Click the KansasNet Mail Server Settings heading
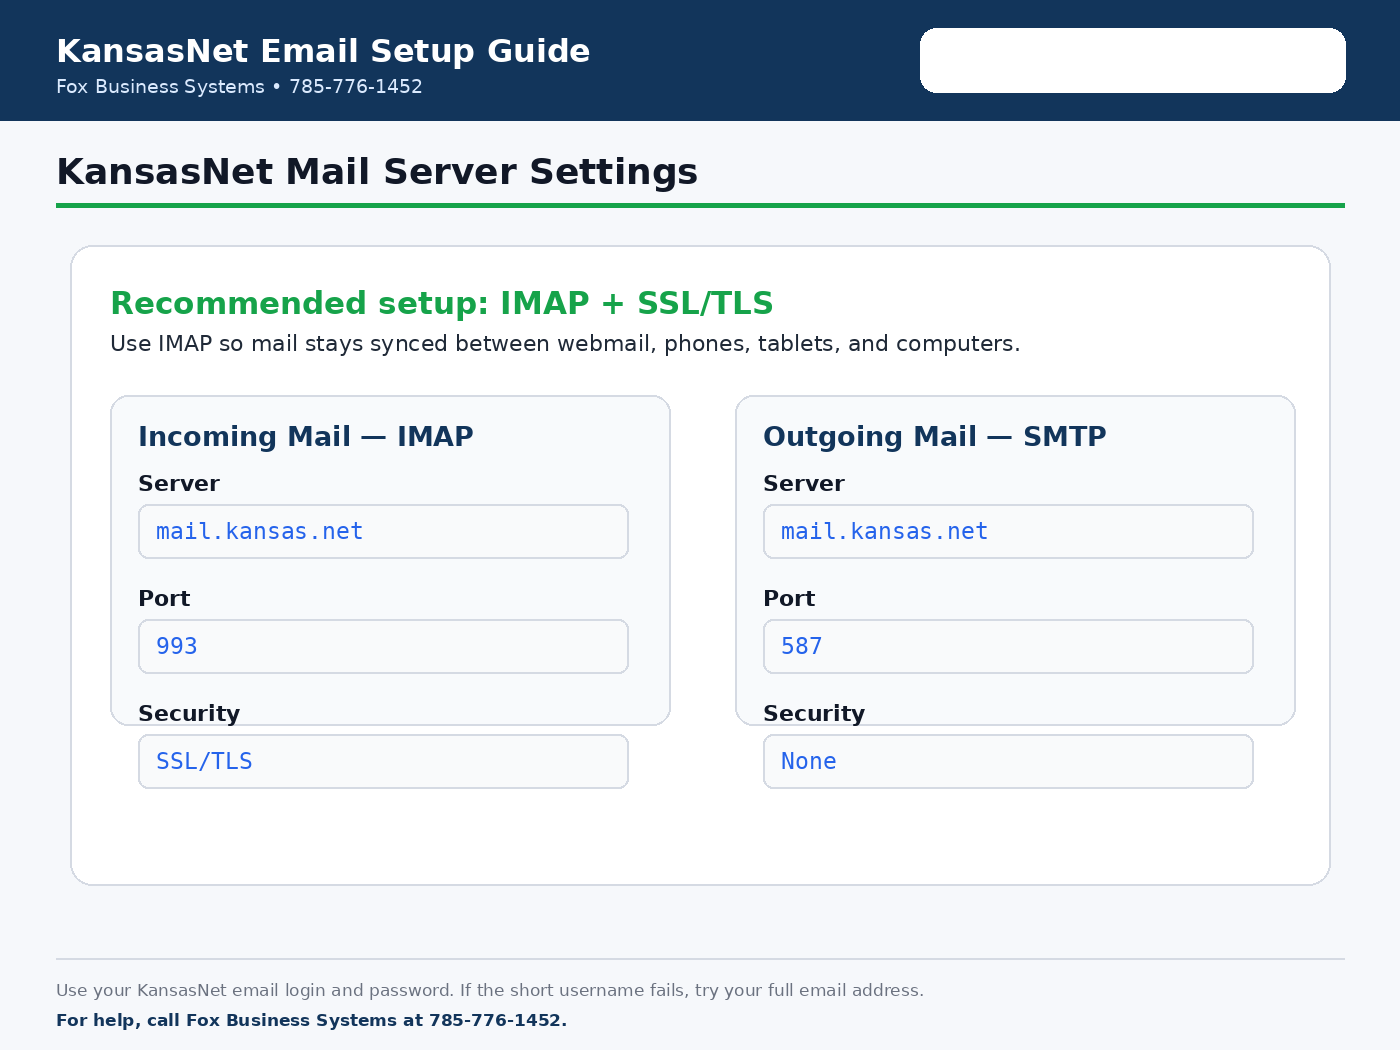This screenshot has width=1400, height=1050. click(x=377, y=172)
